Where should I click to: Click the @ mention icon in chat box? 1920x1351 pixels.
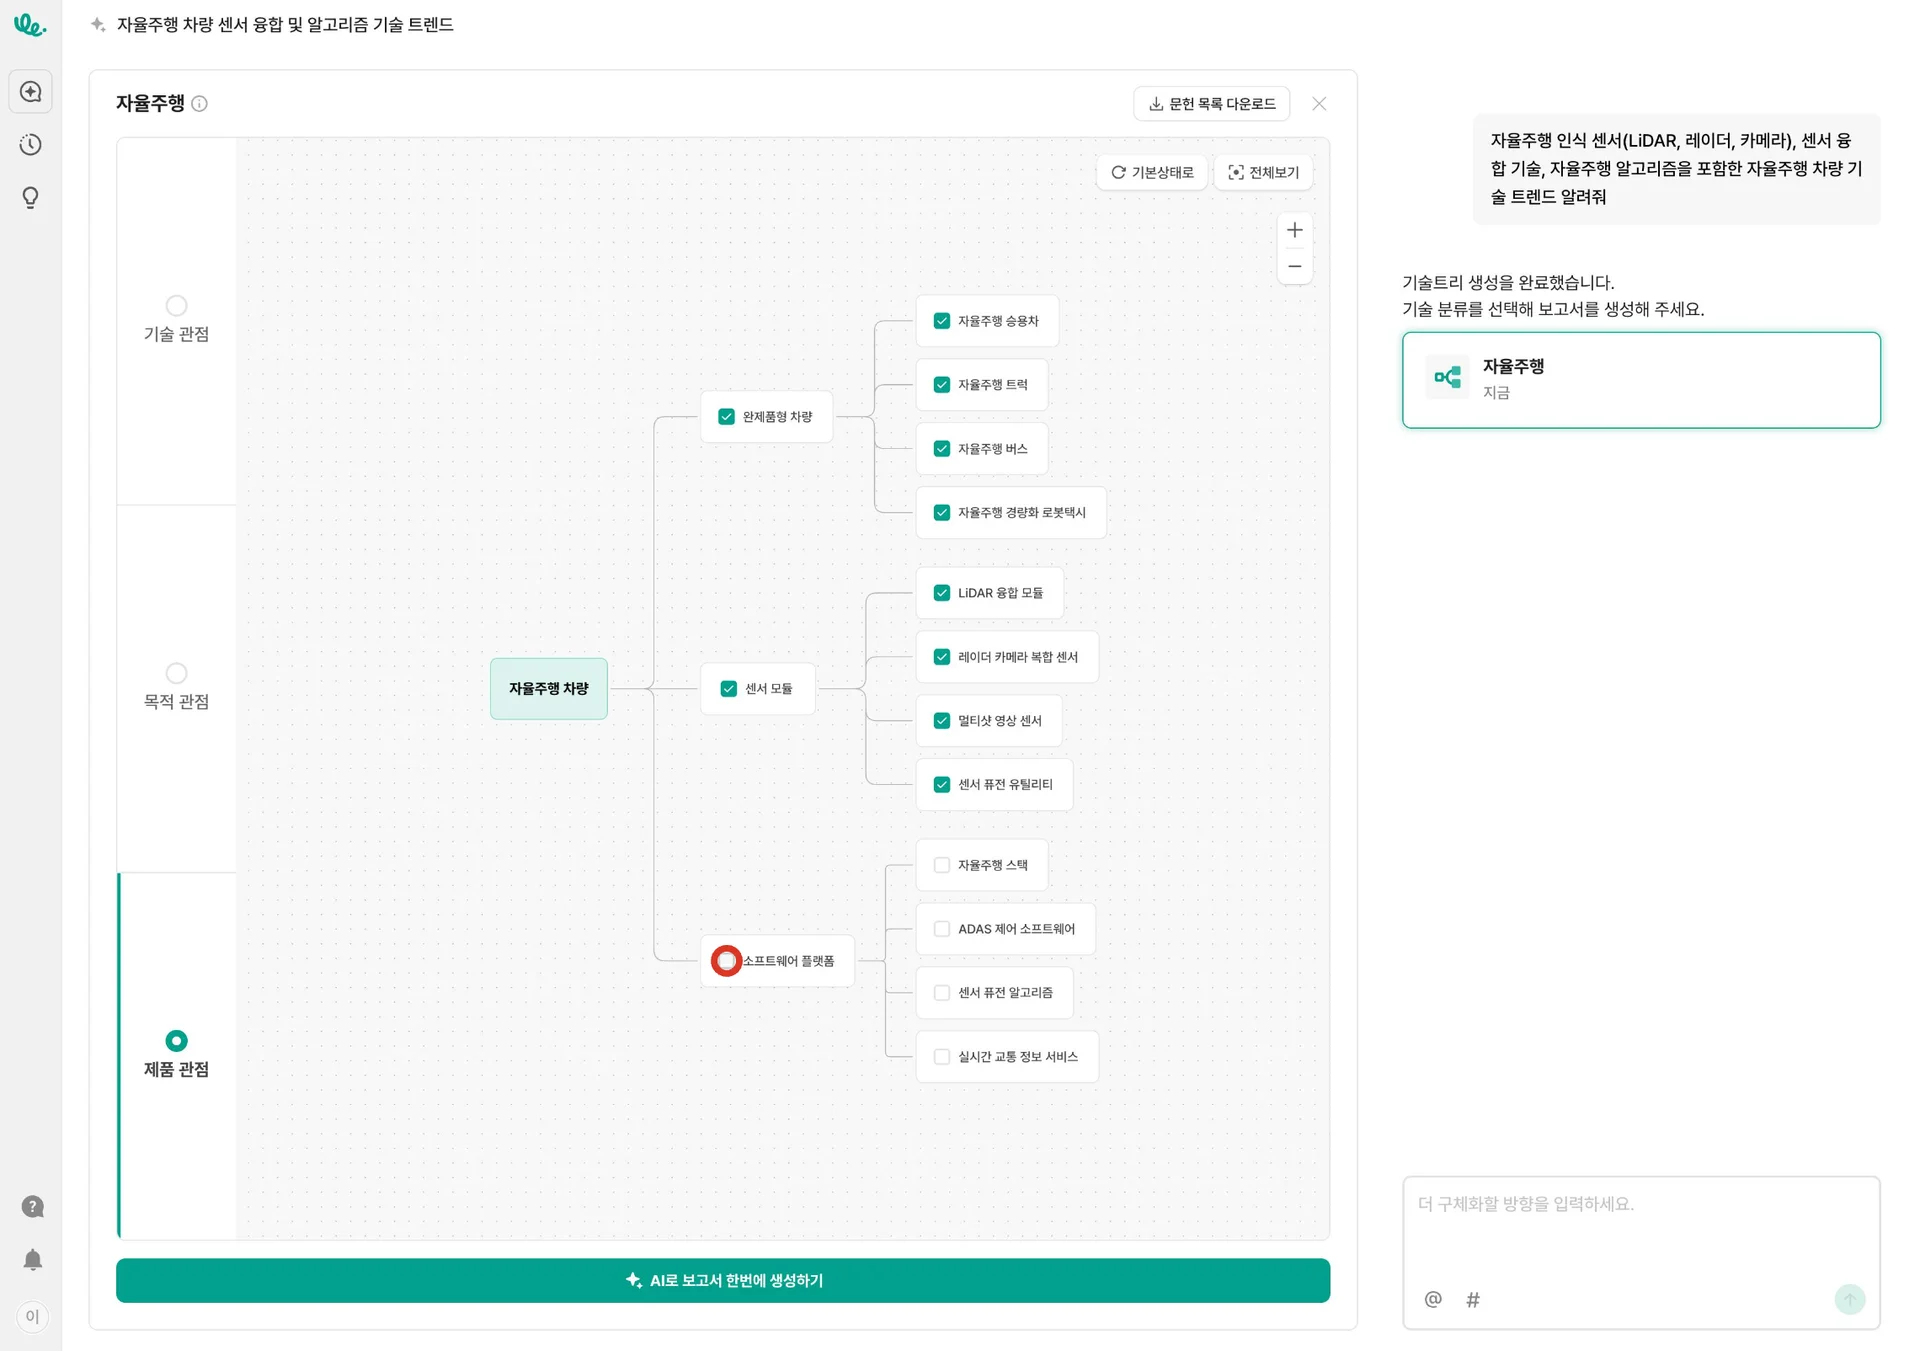[1433, 1299]
